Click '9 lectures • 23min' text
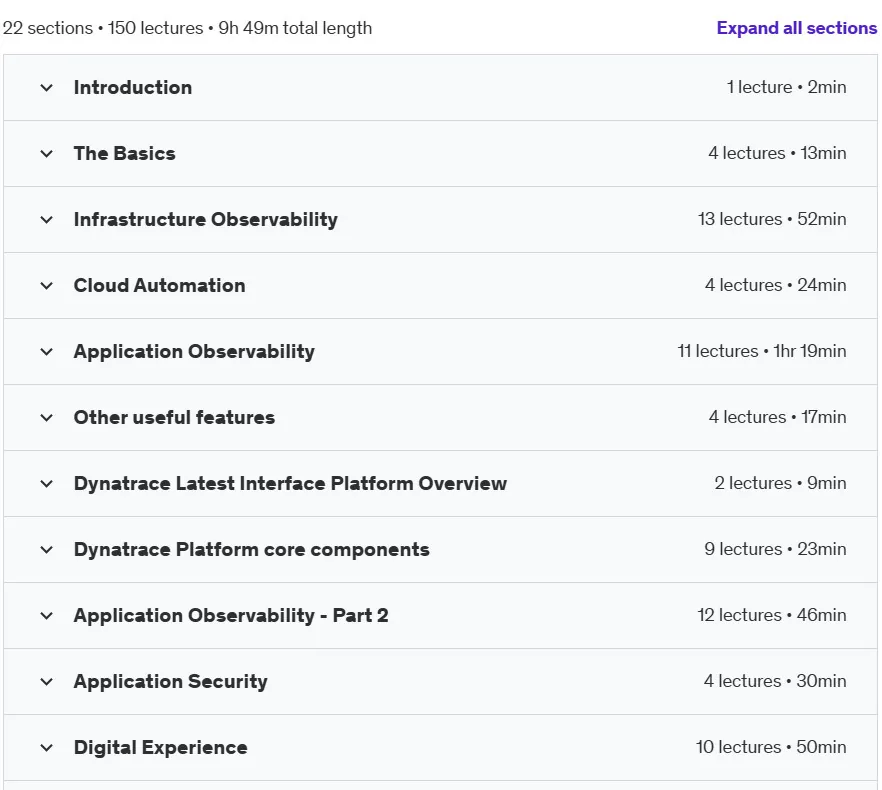Viewport: 882px width, 790px height. click(x=775, y=549)
